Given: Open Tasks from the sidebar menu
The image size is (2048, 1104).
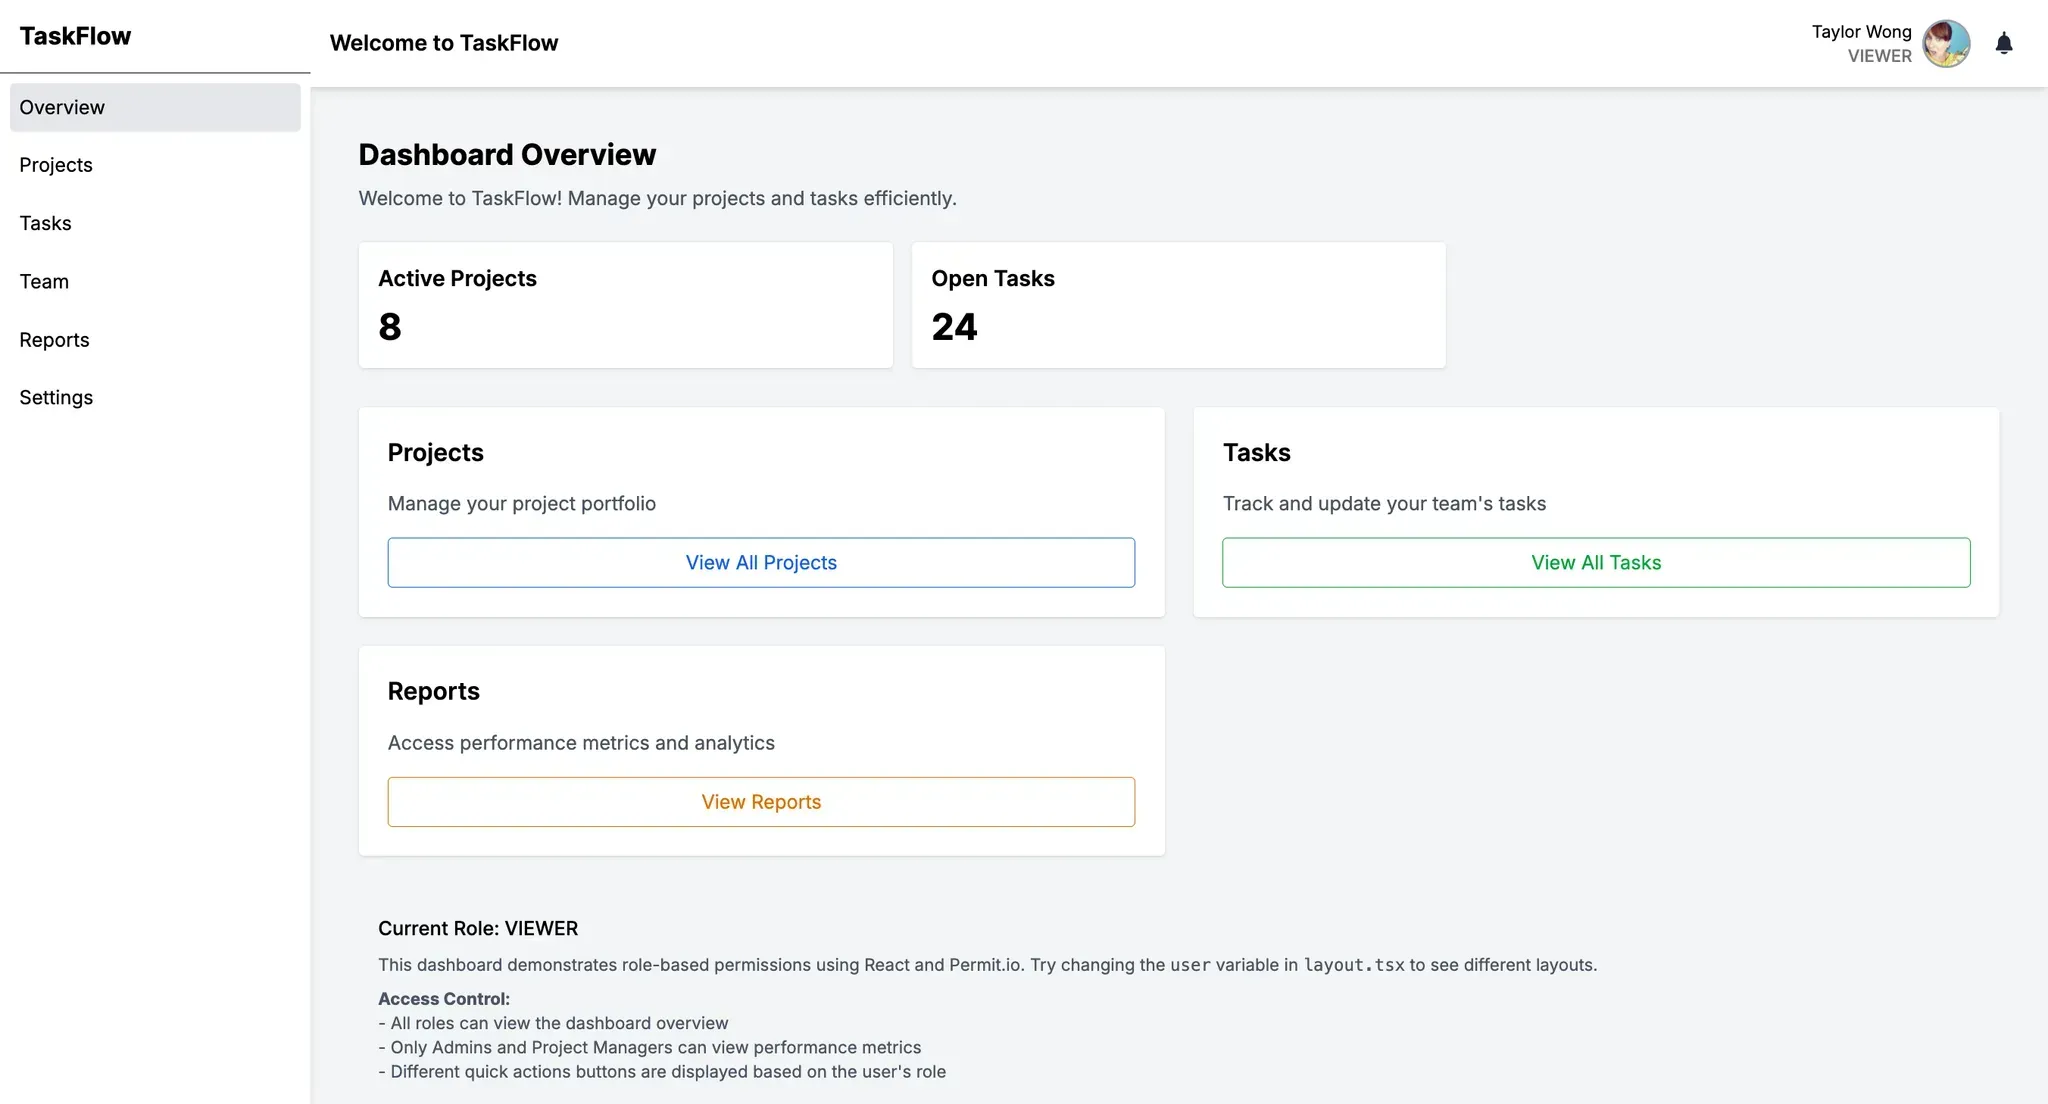Looking at the screenshot, I should 46,223.
